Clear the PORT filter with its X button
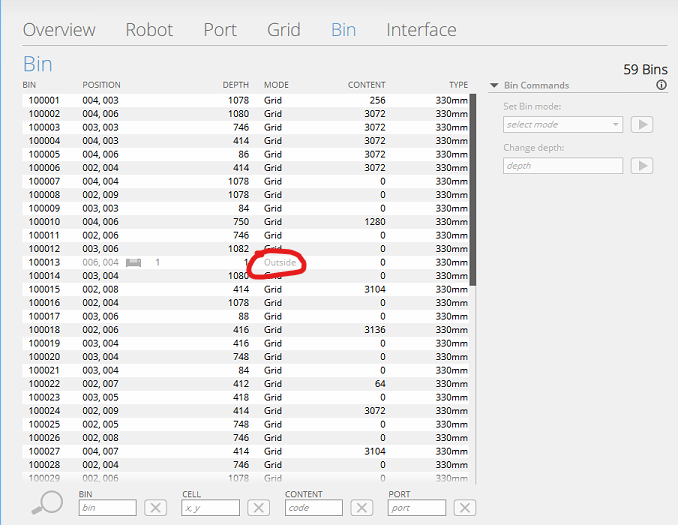This screenshot has height=525, width=678. 464,508
